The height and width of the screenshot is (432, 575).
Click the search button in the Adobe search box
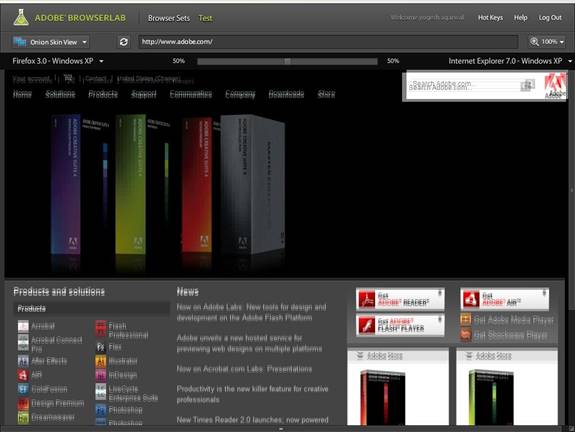(527, 85)
